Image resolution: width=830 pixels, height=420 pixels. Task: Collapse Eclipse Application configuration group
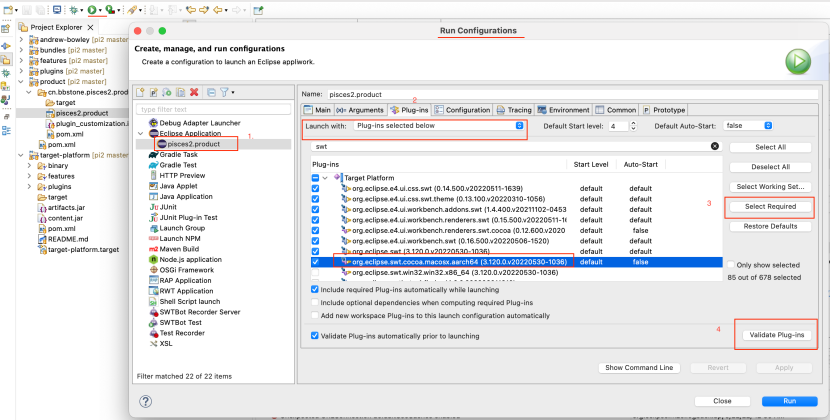pyautogui.click(x=140, y=133)
